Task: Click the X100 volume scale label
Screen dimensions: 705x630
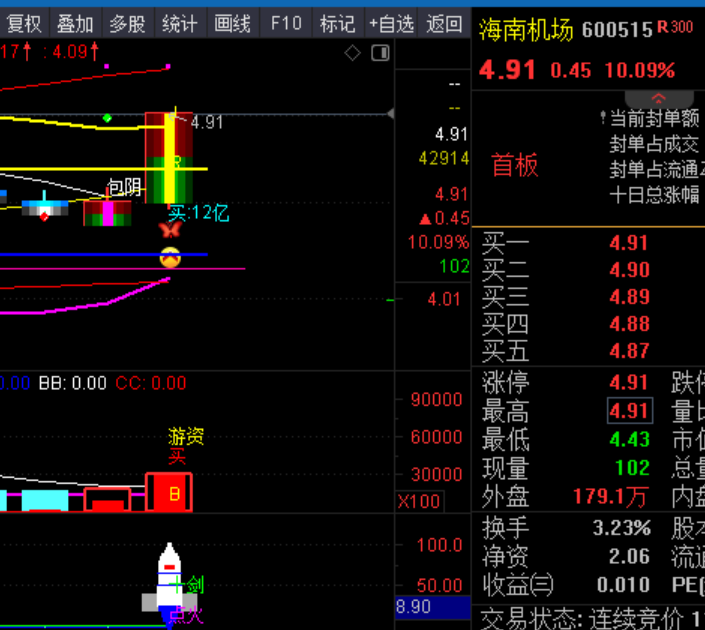Action: (x=419, y=501)
